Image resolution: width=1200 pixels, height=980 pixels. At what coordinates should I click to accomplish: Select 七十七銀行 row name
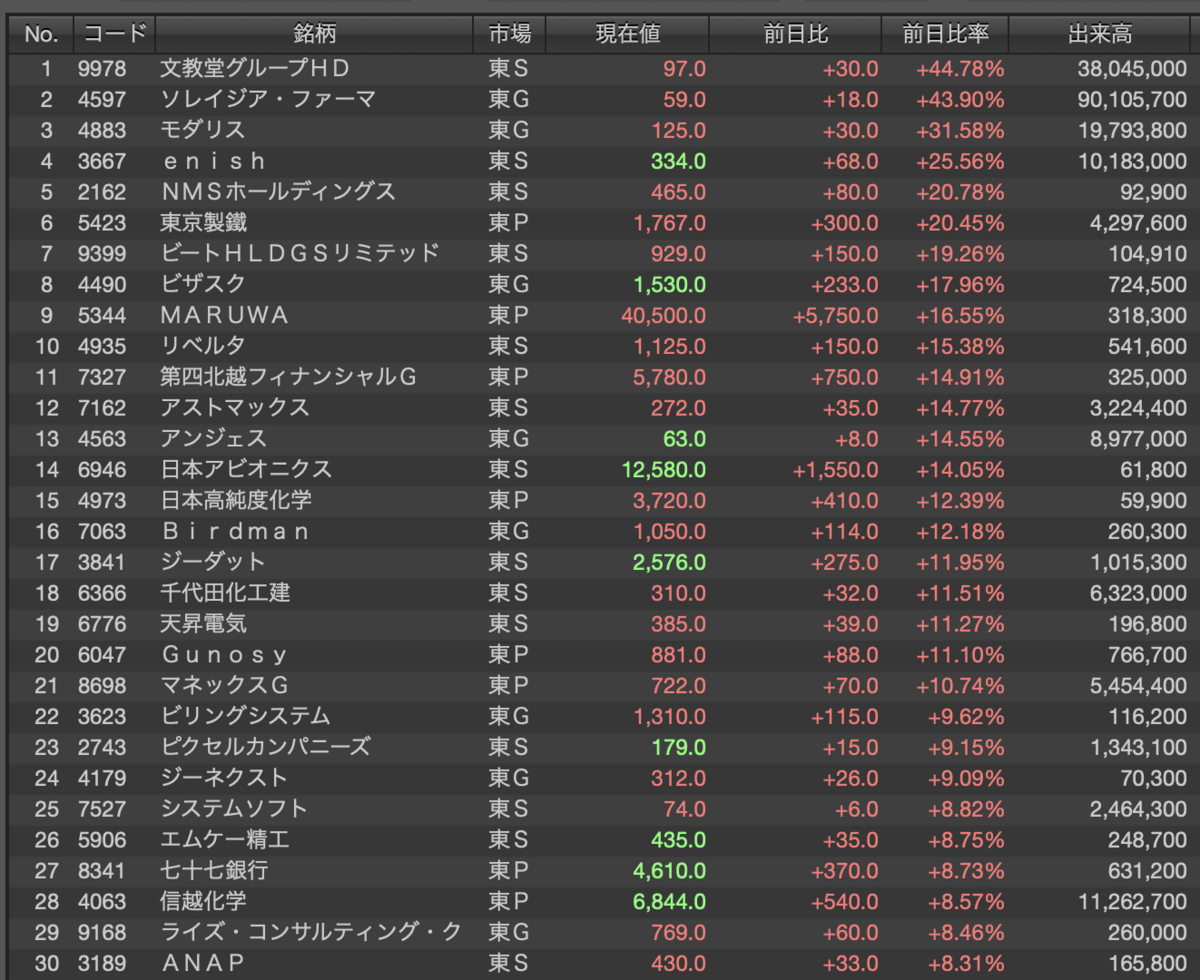pos(214,870)
